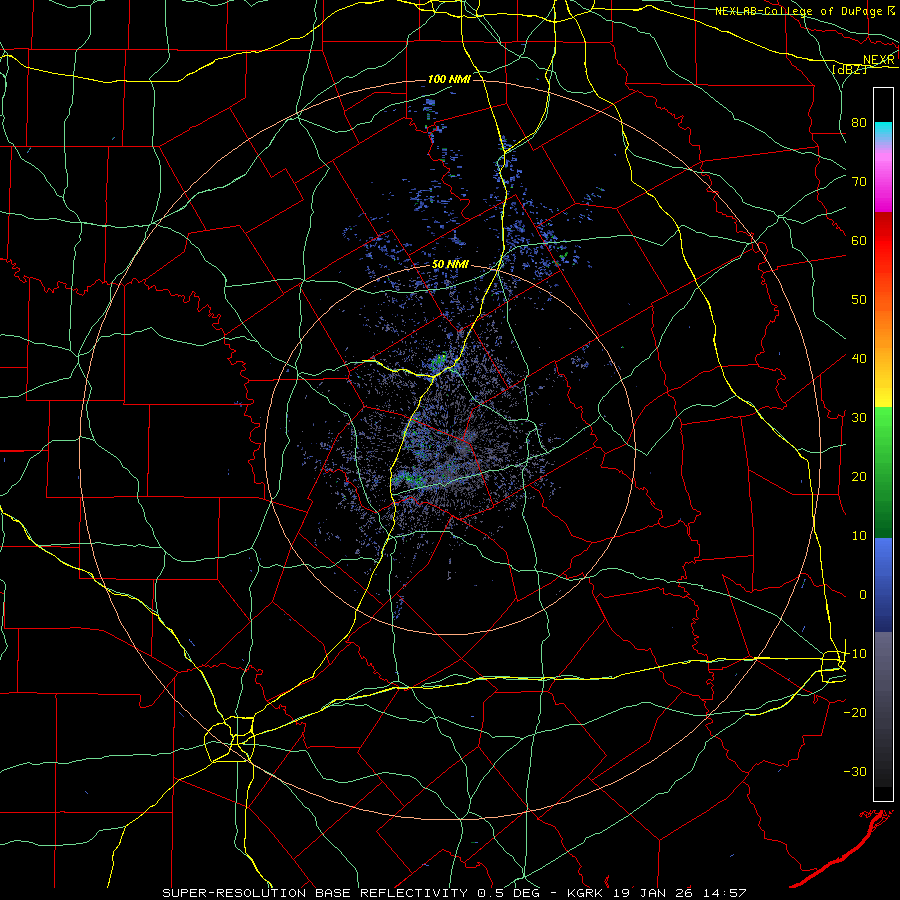Image resolution: width=900 pixels, height=900 pixels.
Task: Click the [dBZ] unit label
Action: click(849, 69)
